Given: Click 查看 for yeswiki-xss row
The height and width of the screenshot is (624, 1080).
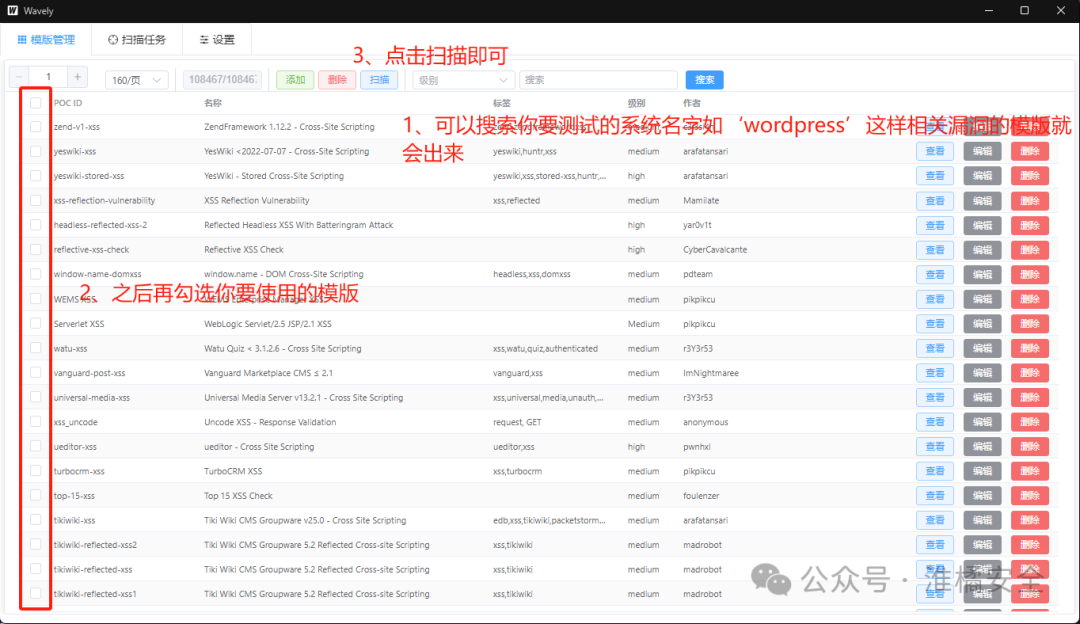Looking at the screenshot, I should 935,152.
